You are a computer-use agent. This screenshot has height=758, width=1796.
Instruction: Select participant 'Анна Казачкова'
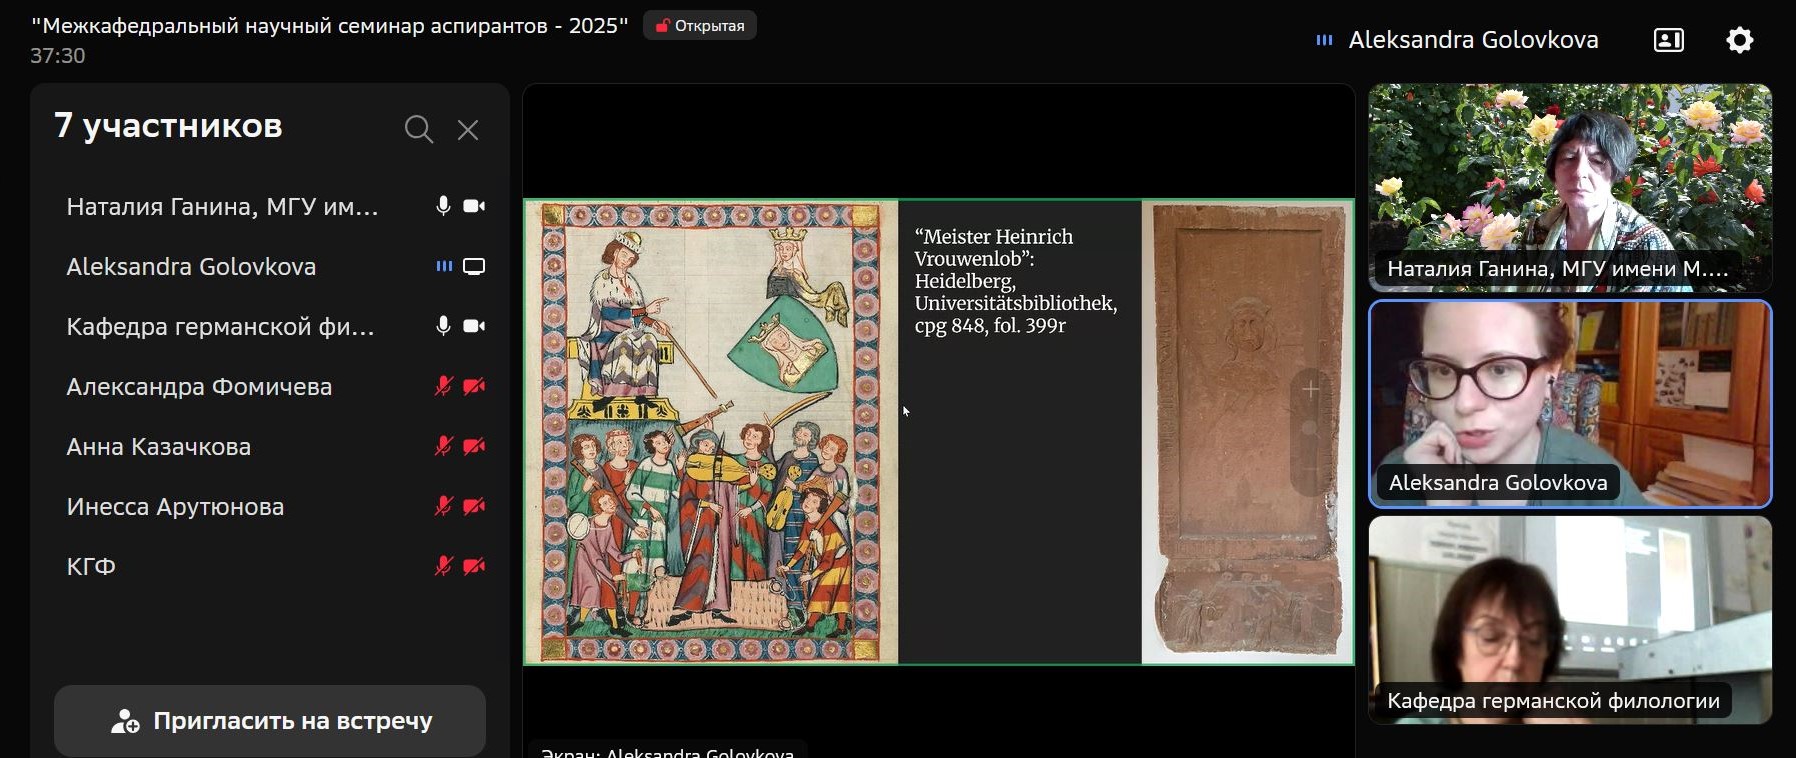point(270,447)
